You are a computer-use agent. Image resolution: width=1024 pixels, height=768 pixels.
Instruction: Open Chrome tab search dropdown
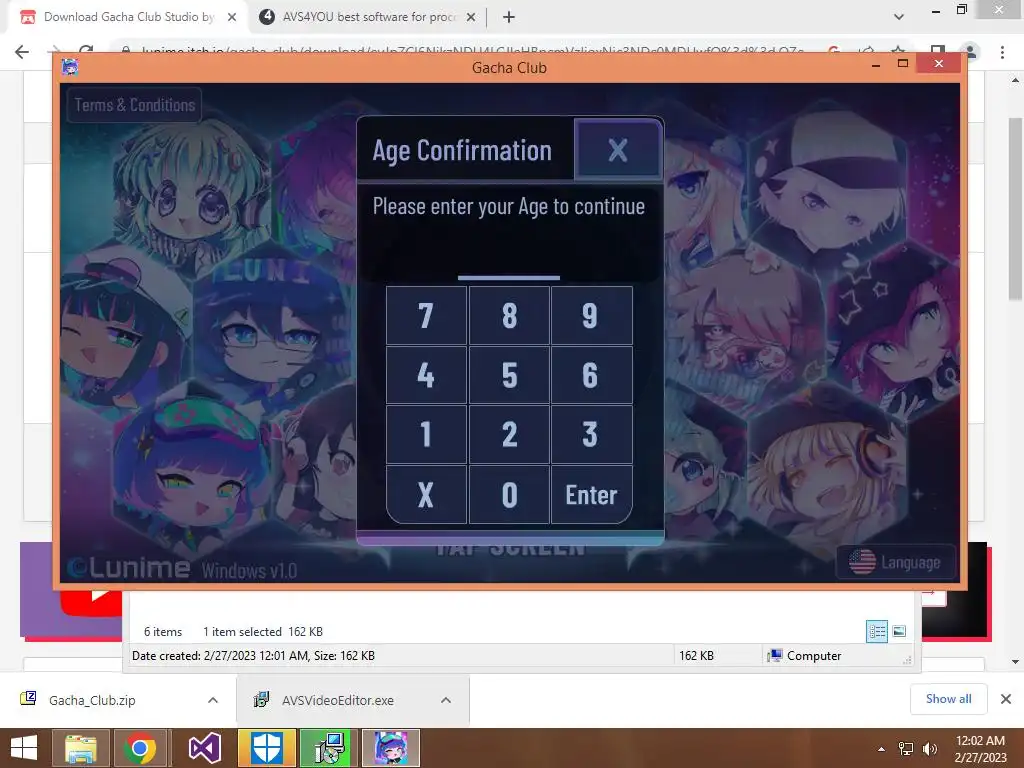[899, 17]
